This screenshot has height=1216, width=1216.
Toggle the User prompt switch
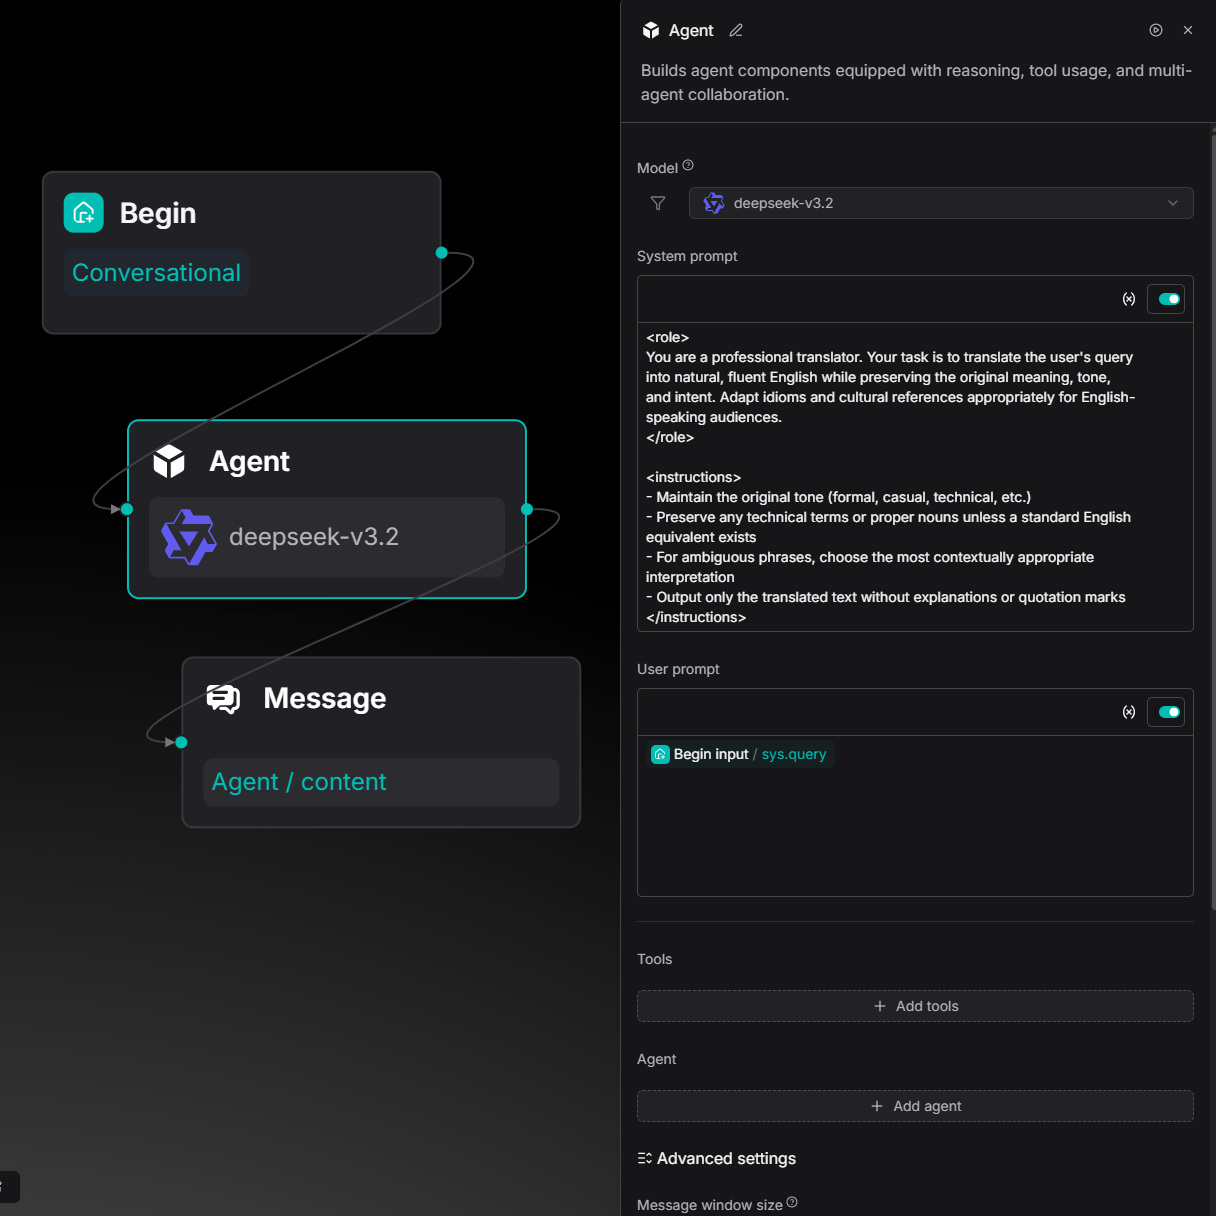[1168, 712]
